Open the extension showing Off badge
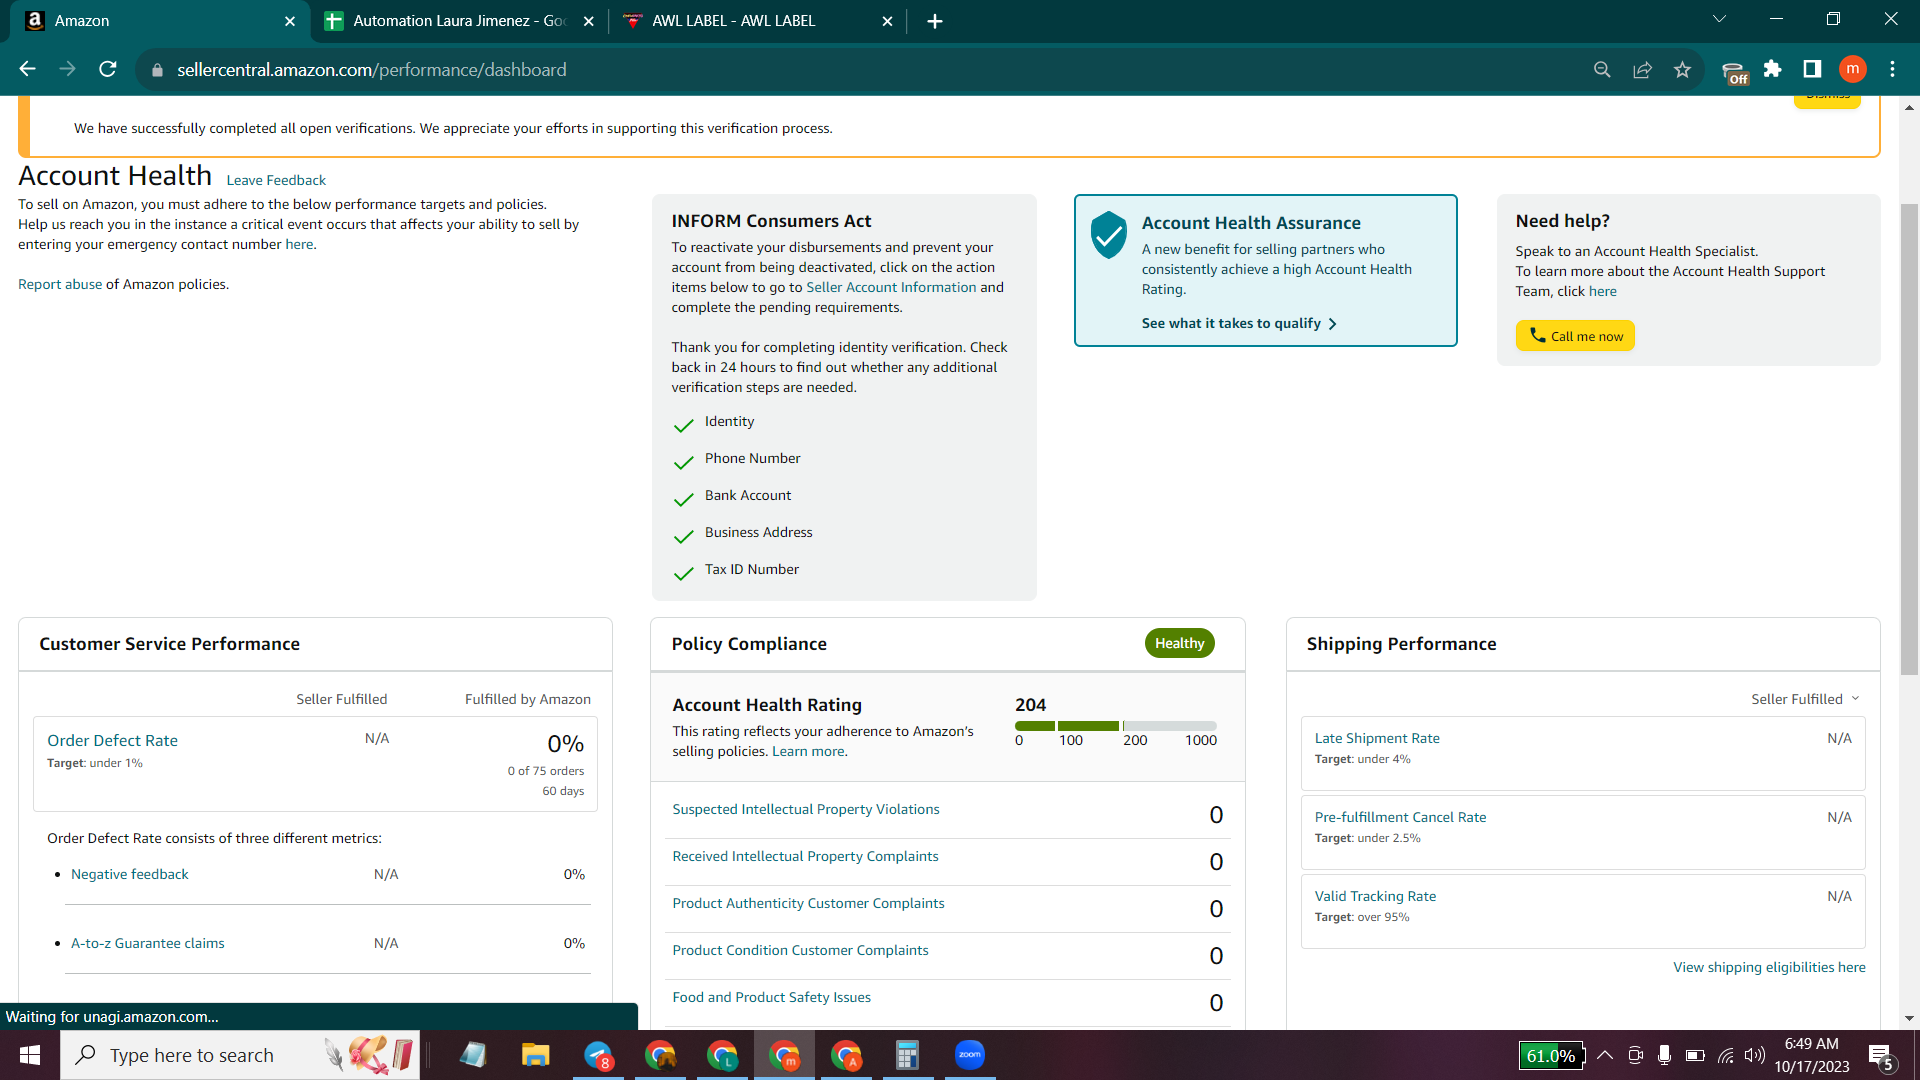Screen dimensions: 1920x1080 click(1734, 71)
